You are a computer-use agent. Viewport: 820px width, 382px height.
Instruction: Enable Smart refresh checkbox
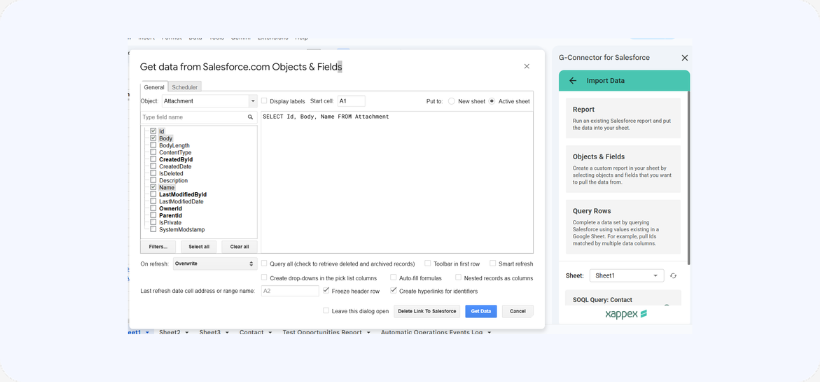click(493, 264)
